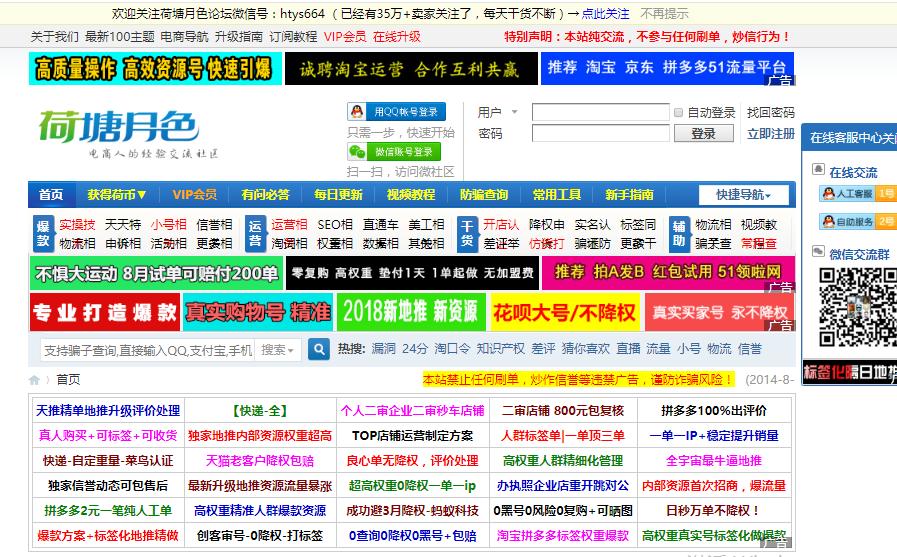
Task: Click the WeChat account login button
Action: click(394, 152)
